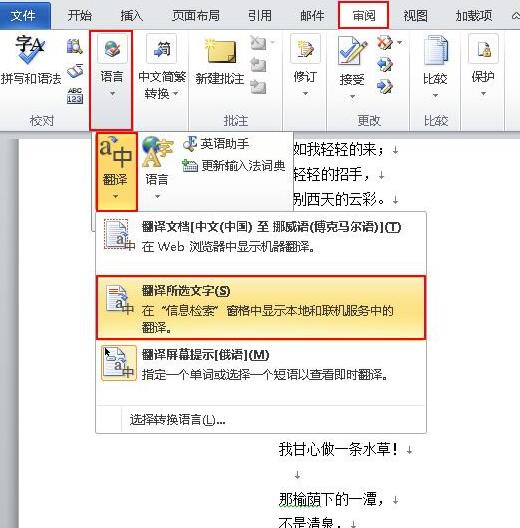Expand the 保护 dropdown arrow
This screenshot has height=528, width=520.
point(484,94)
